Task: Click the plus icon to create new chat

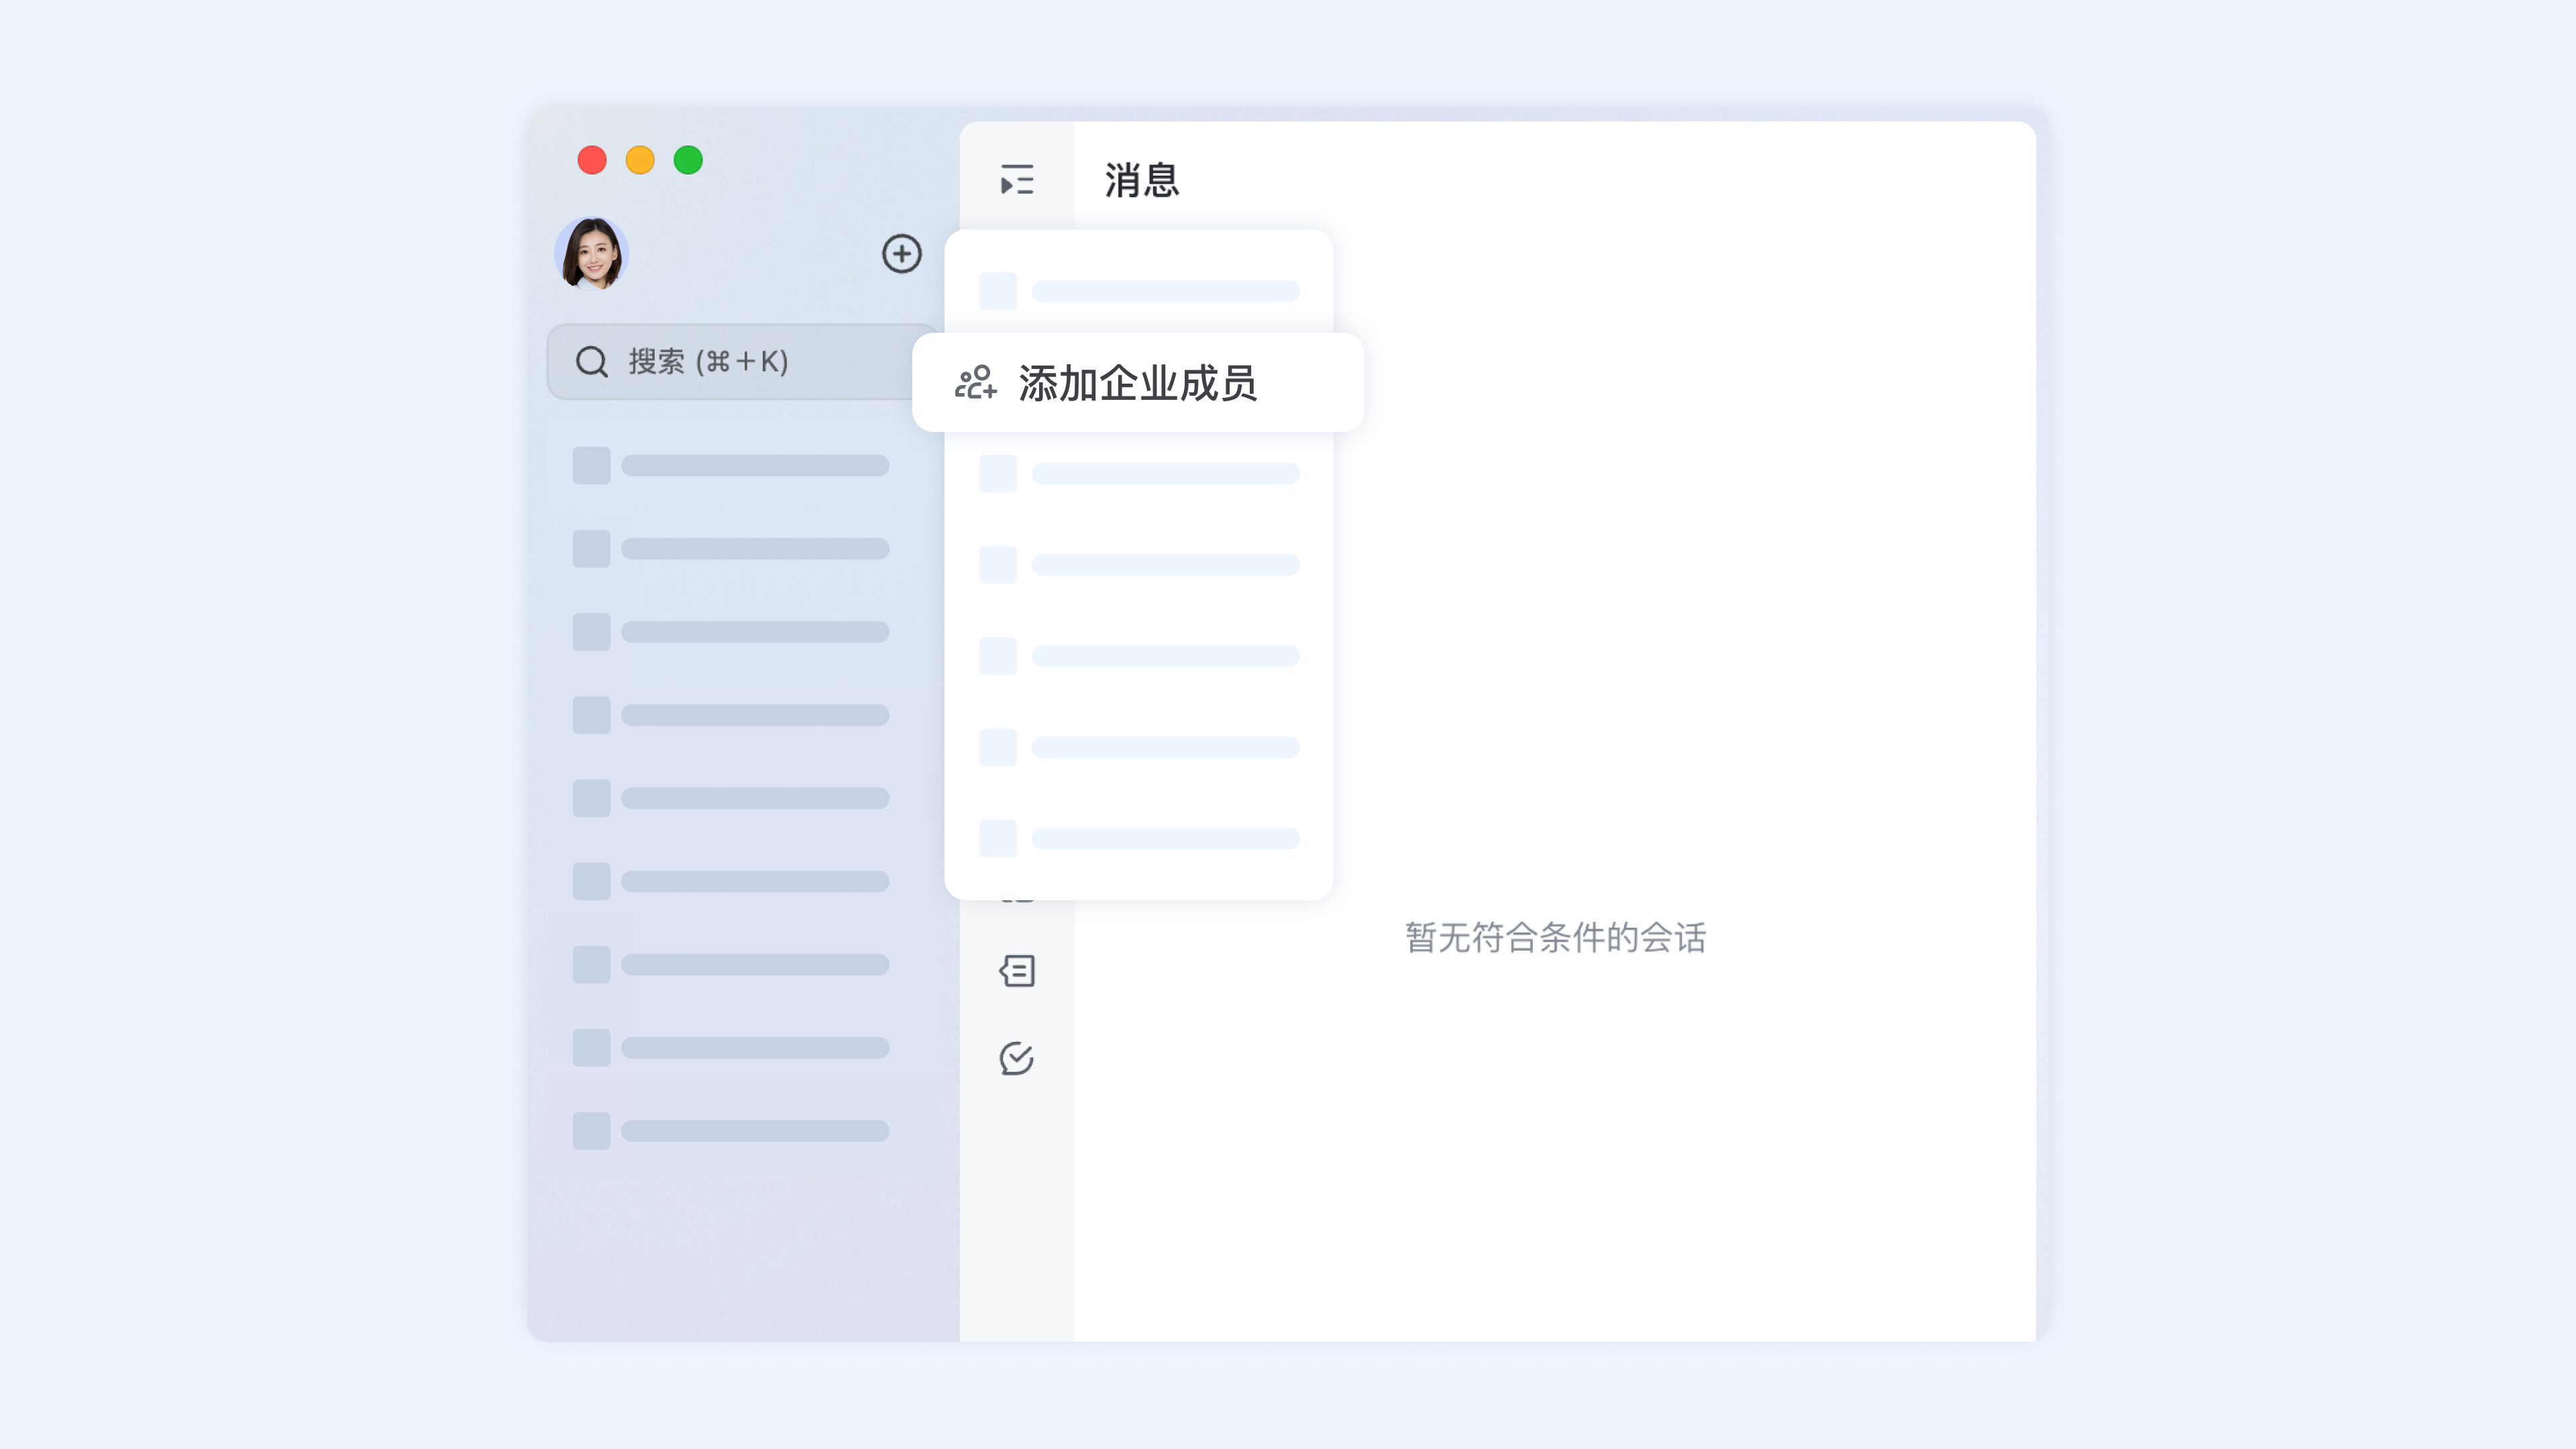Action: (x=902, y=254)
